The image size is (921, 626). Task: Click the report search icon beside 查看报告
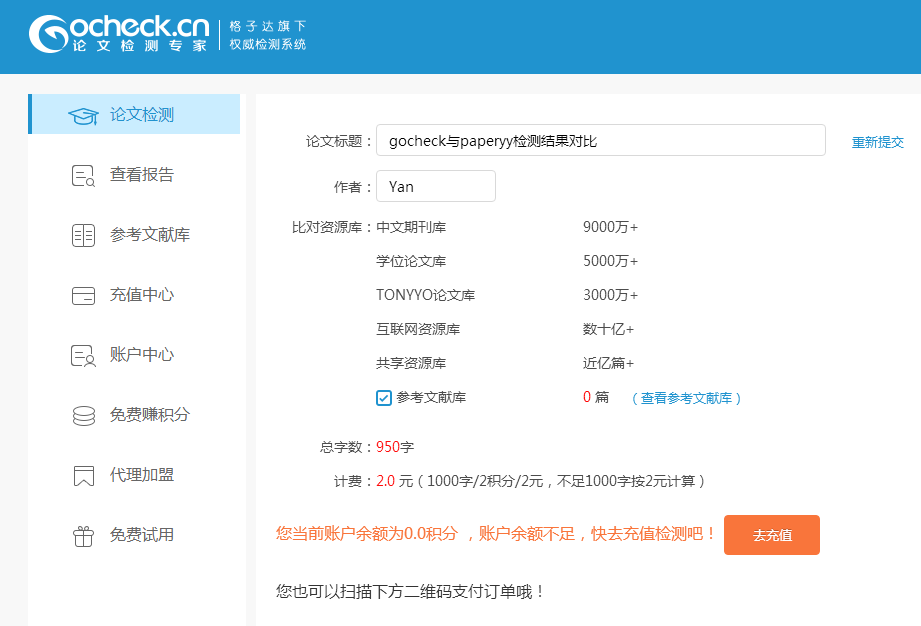(x=83, y=176)
